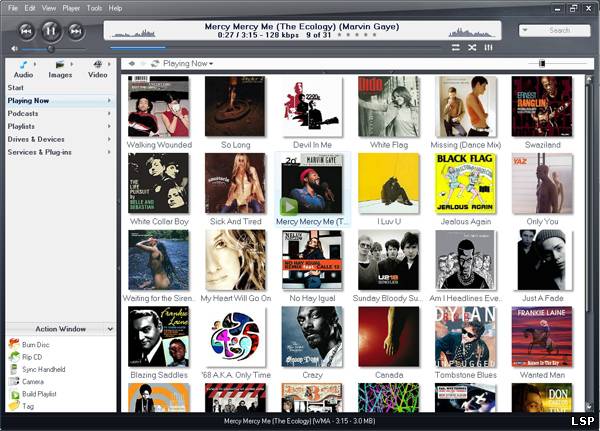This screenshot has width=600, height=431.
Task: Collapse the Action Window chevron
Action: pyautogui.click(x=110, y=329)
